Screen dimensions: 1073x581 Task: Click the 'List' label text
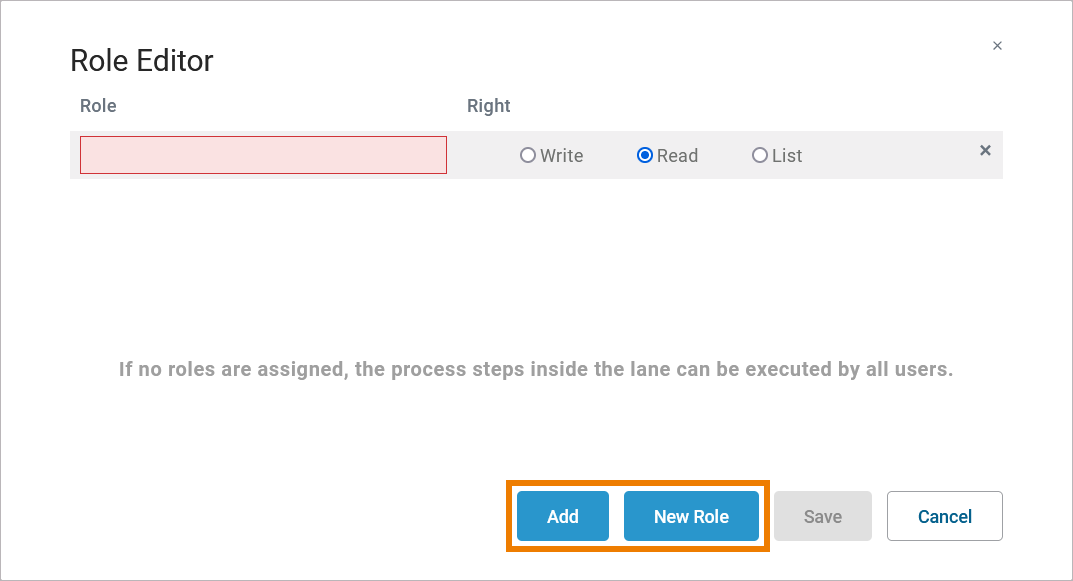787,156
